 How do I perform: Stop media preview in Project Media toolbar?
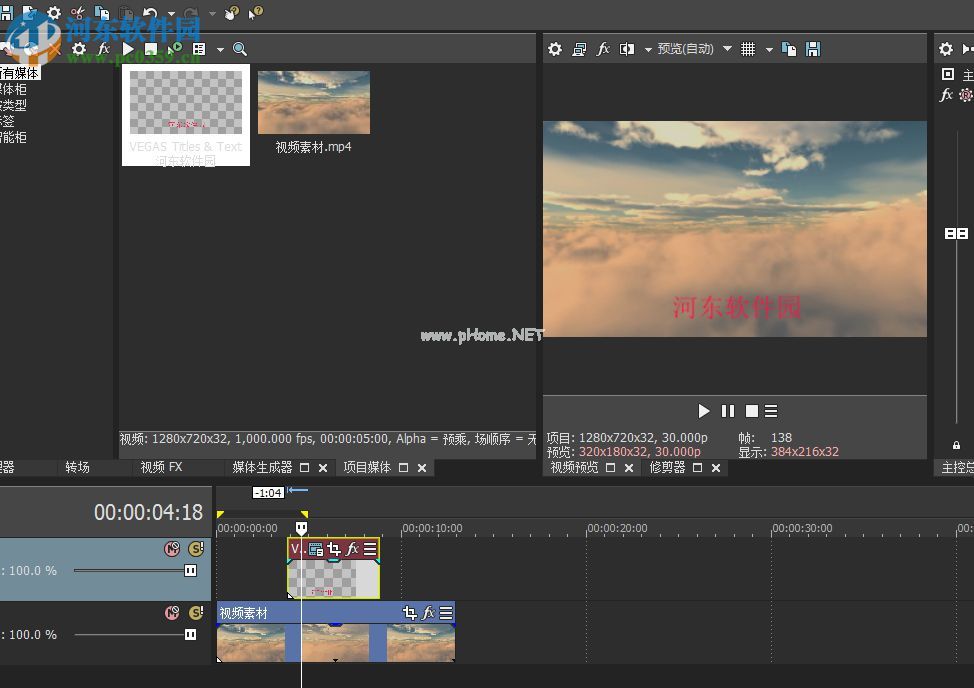(151, 48)
